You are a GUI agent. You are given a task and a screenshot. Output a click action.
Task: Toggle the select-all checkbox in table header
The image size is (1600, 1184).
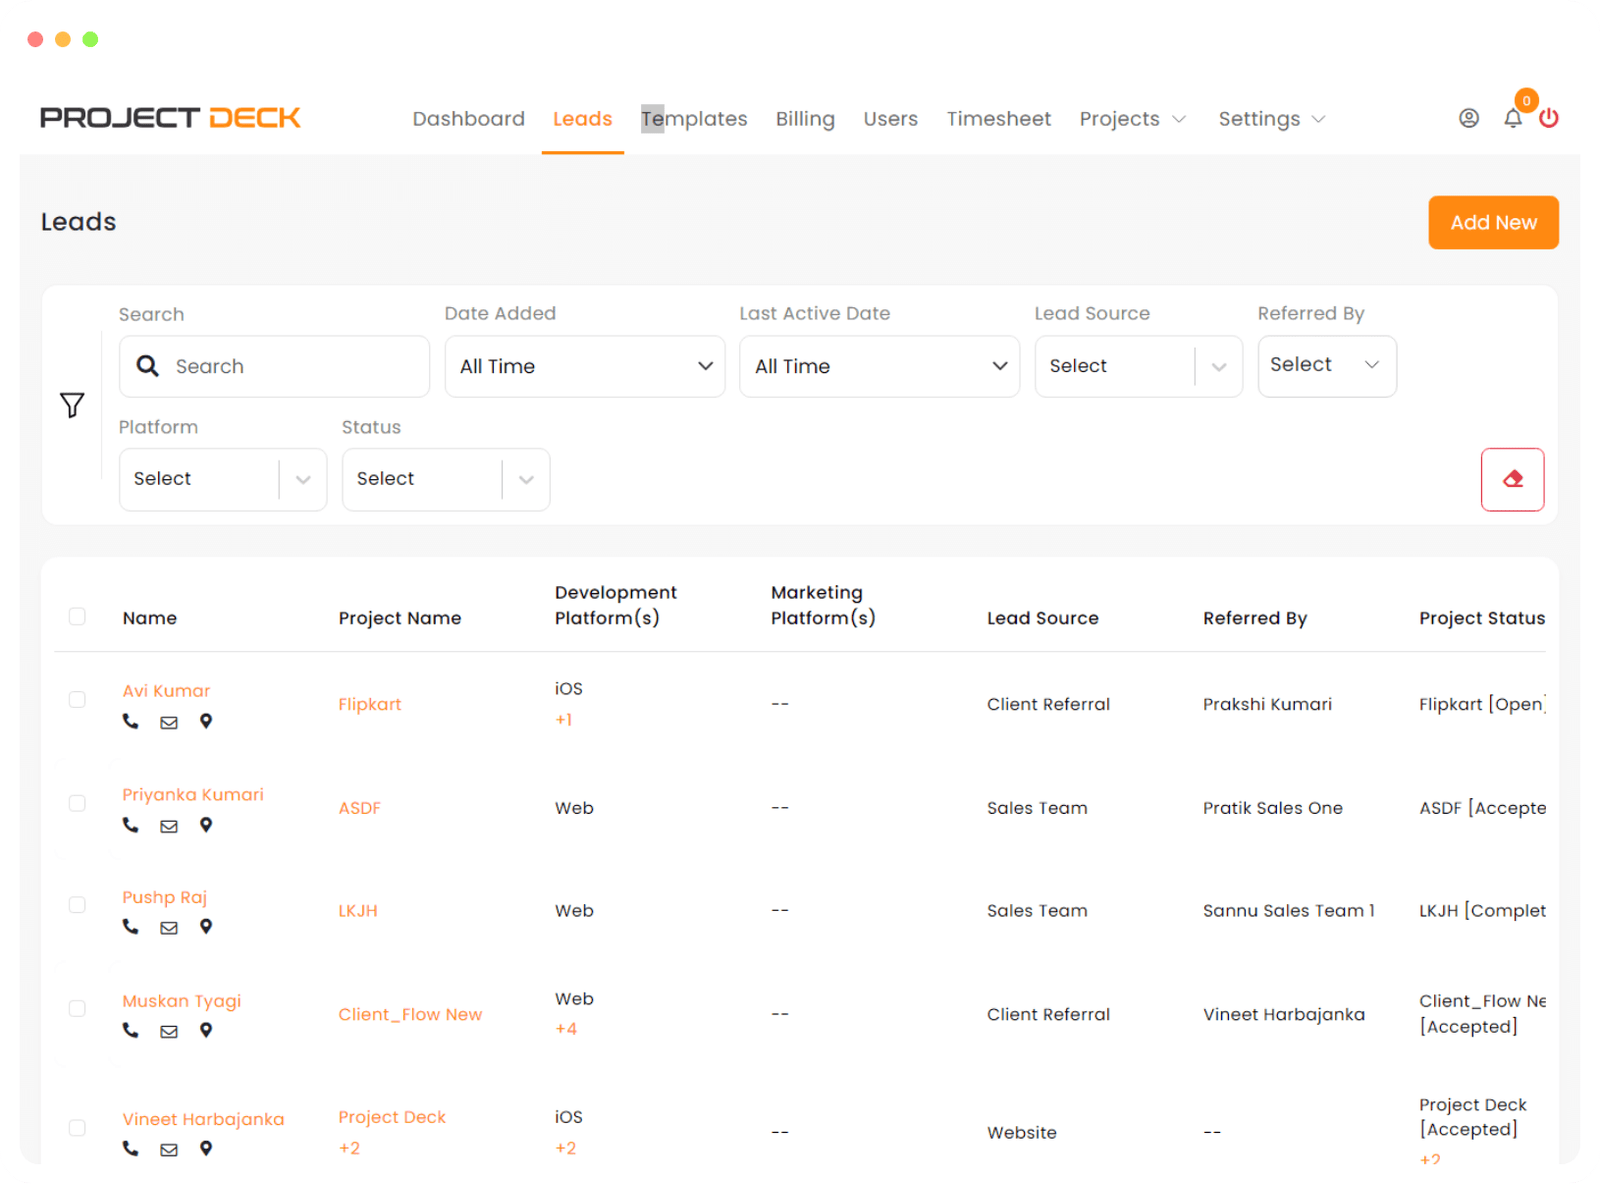(x=77, y=617)
